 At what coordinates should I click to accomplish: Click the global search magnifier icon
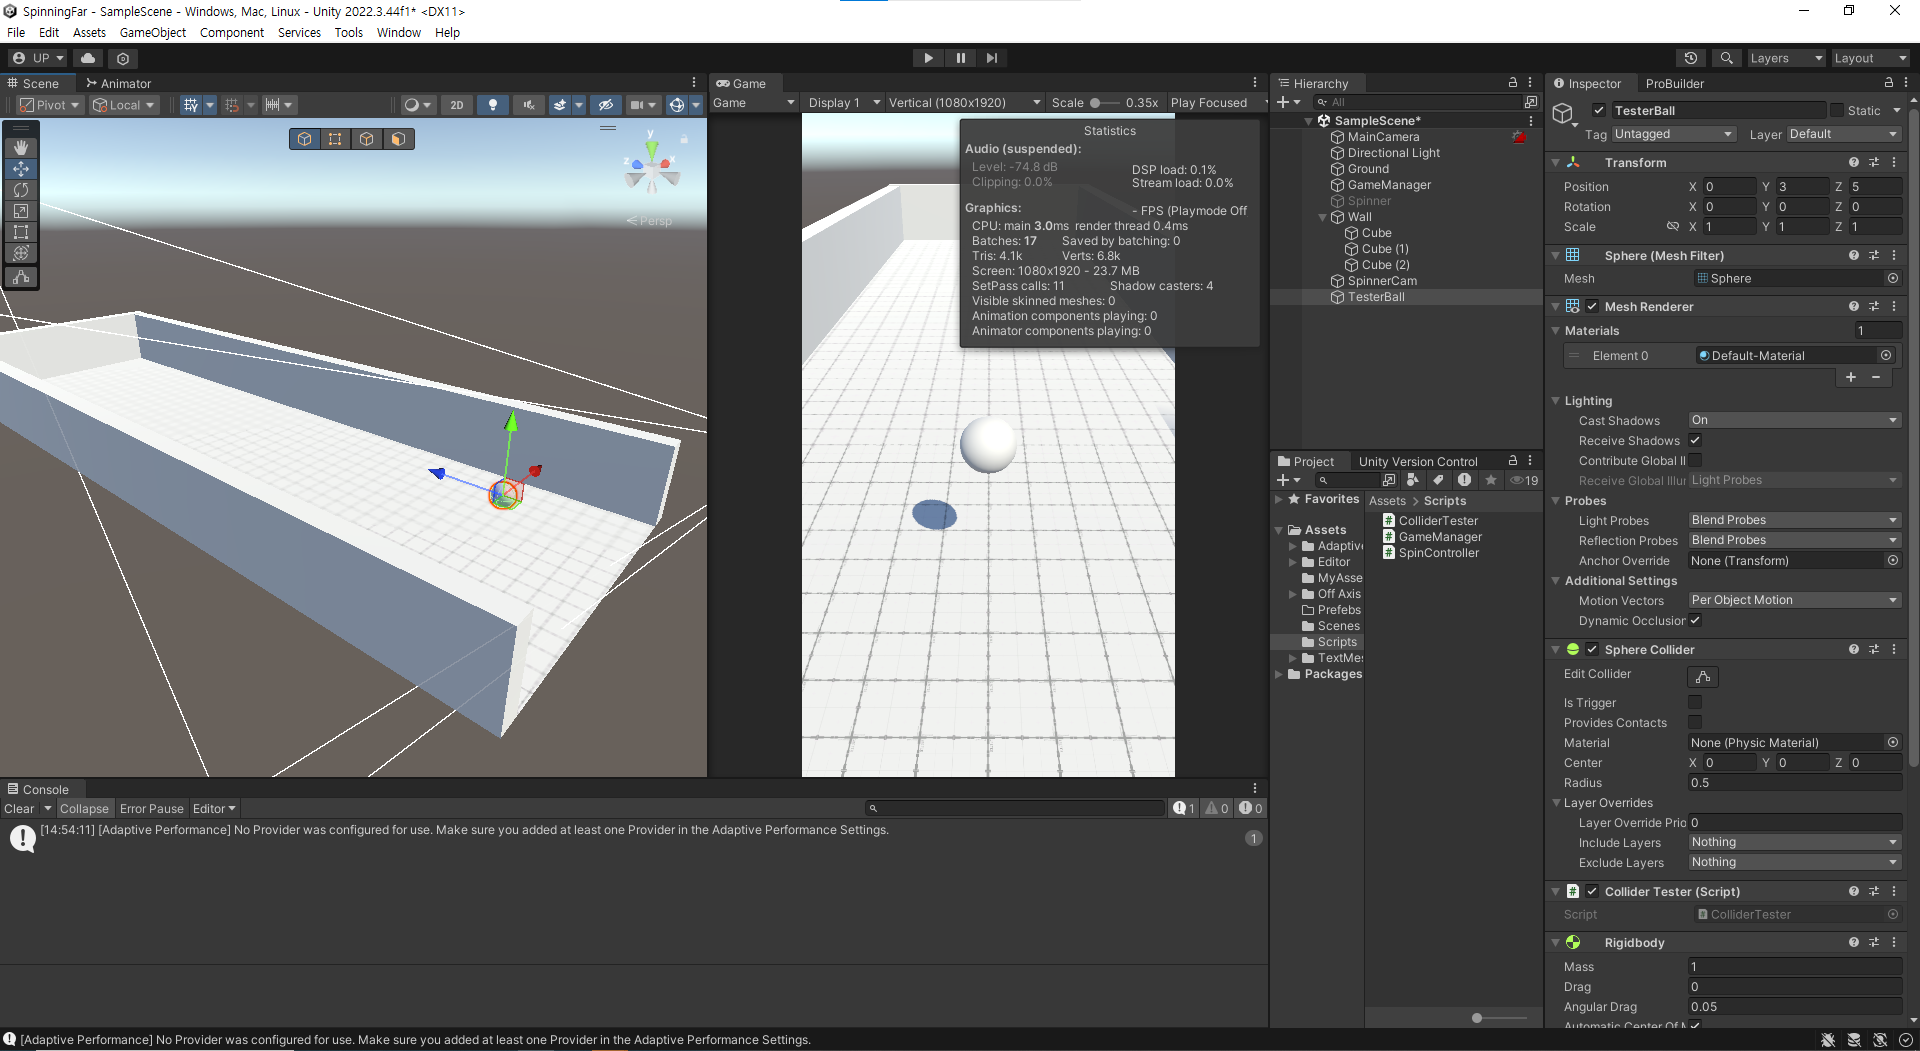tap(1726, 58)
